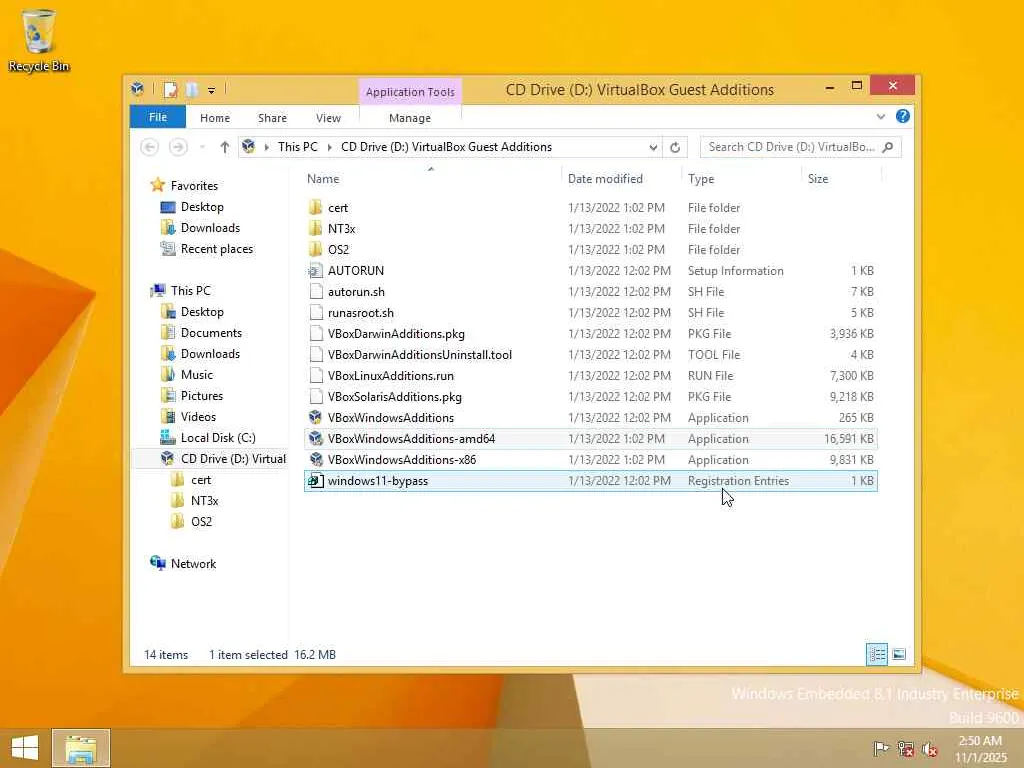This screenshot has height=768, width=1024.
Task: Click the Properties icon in quick access toolbar
Action: click(170, 89)
